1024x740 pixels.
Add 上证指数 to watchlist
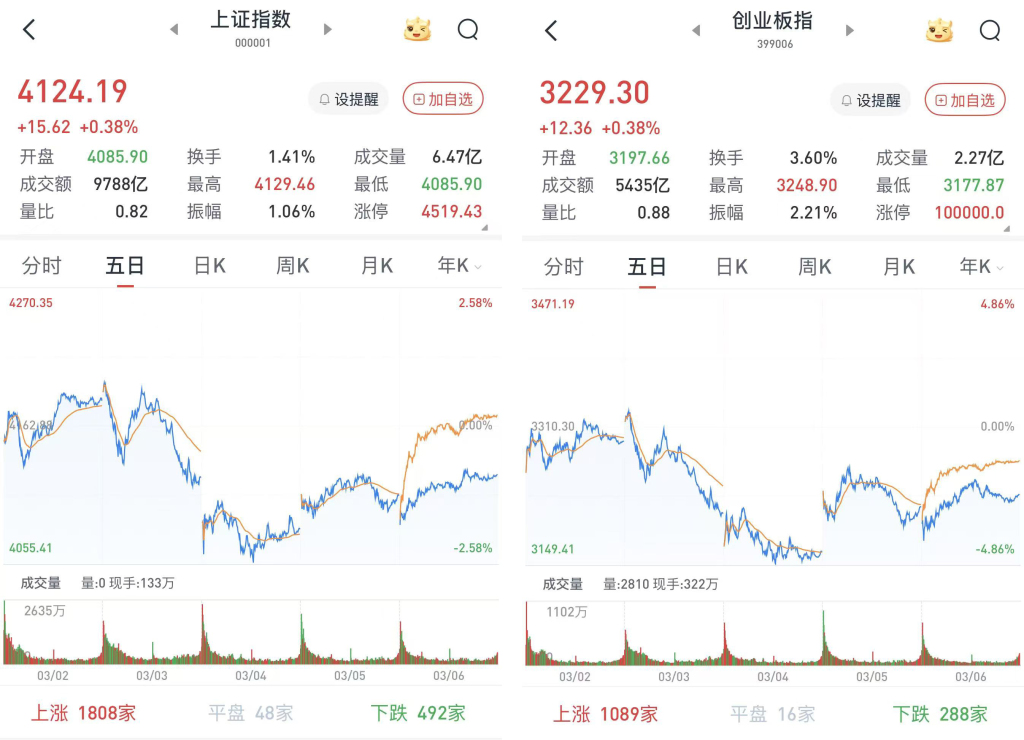443,99
